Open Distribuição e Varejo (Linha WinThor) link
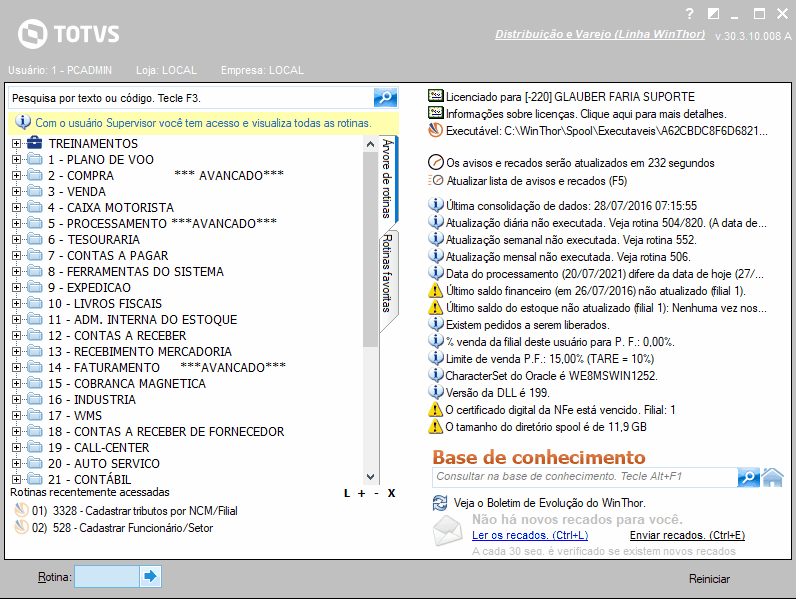Screen dimensions: 796x599 (600, 34)
